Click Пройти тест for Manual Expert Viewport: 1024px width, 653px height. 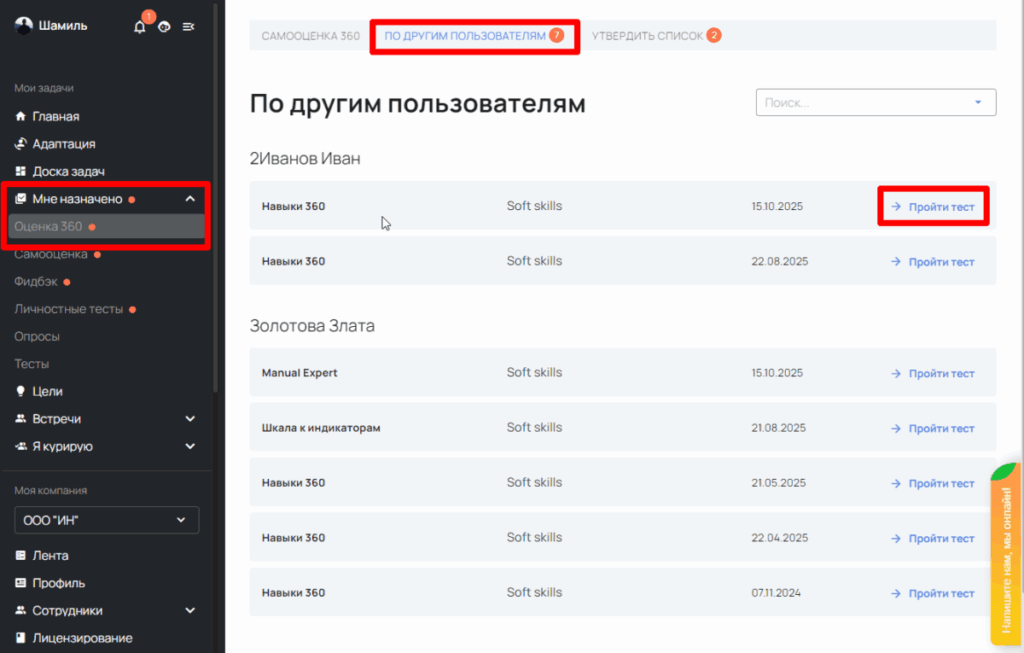coord(932,373)
